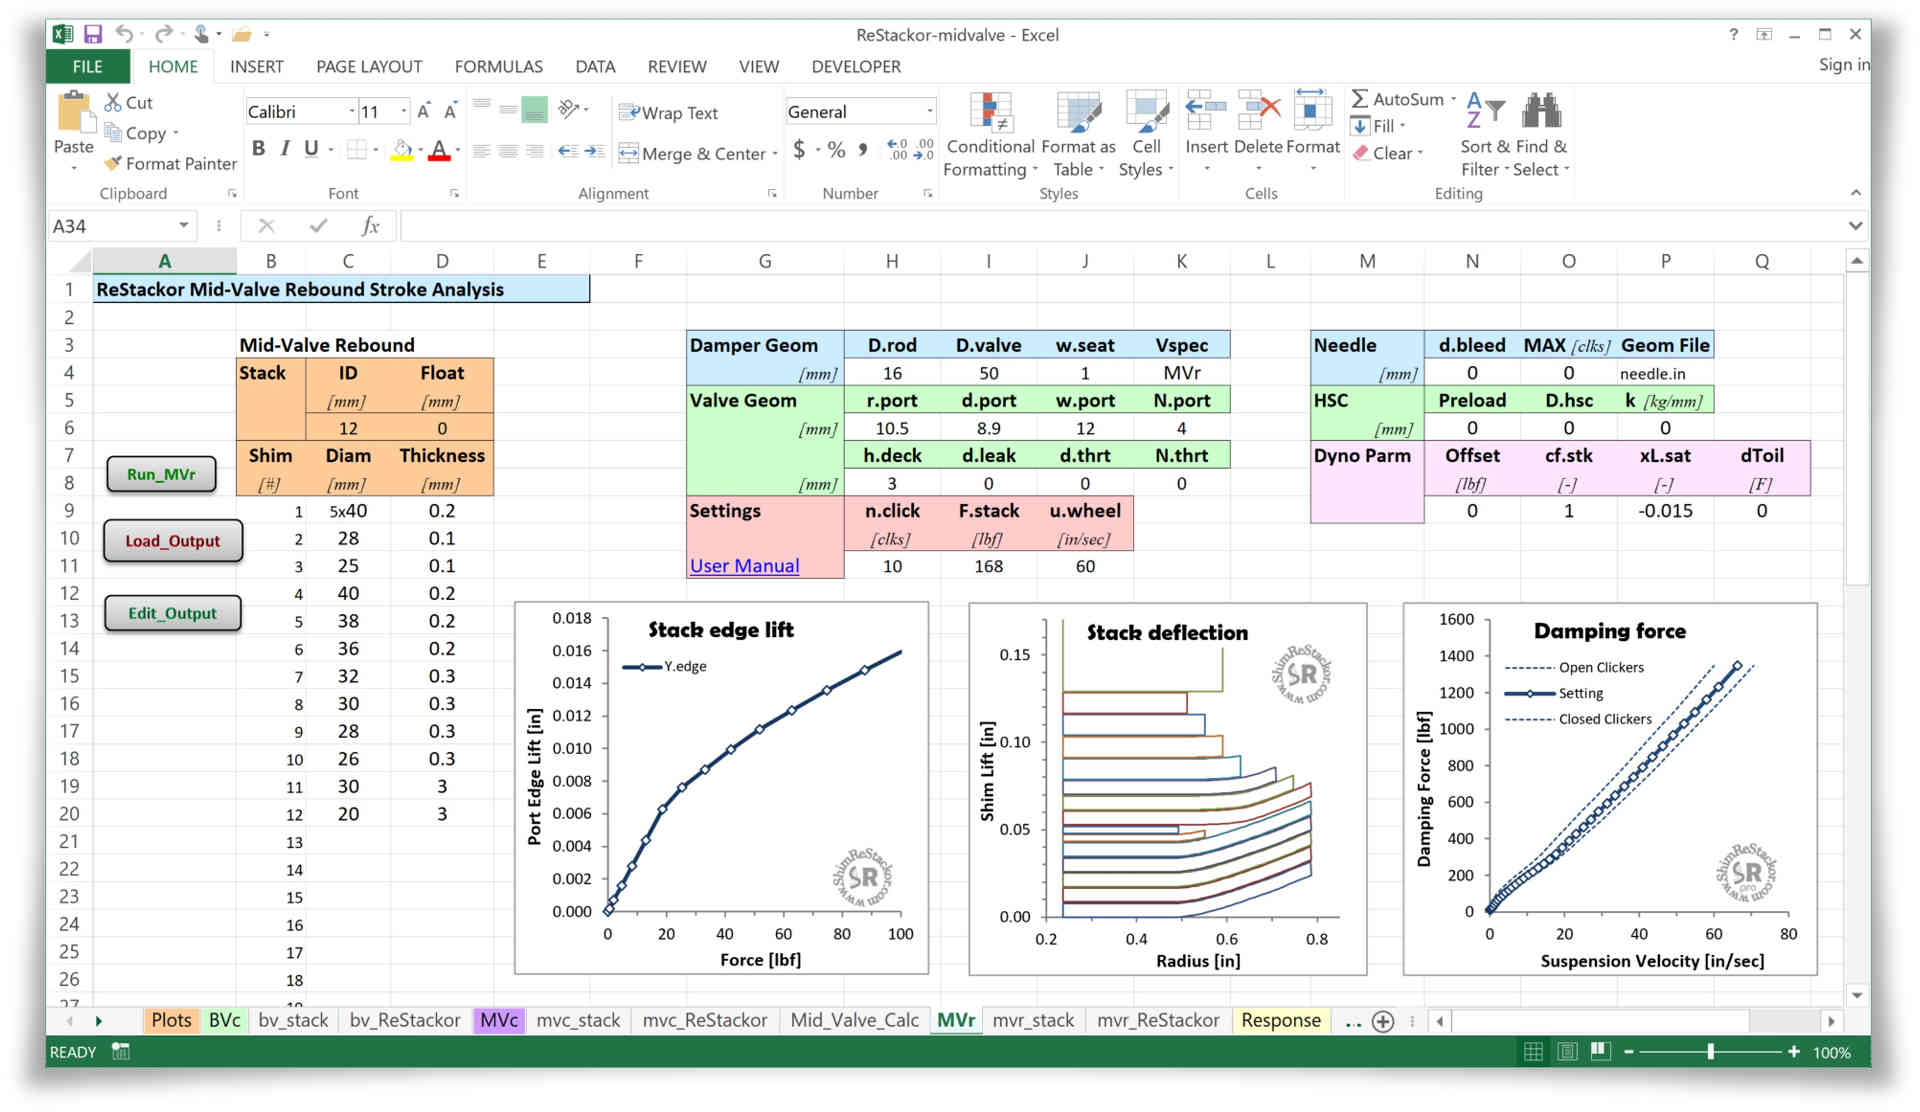
Task: Underline the selected text
Action: click(x=311, y=148)
